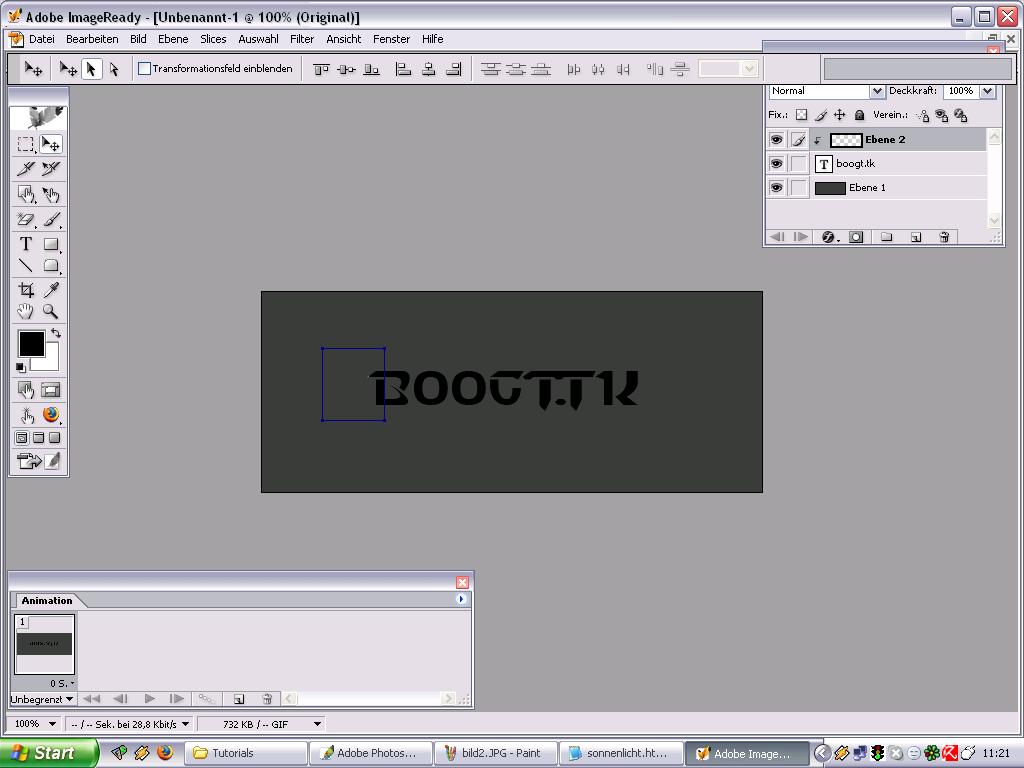Hide the boogt.tk text layer

point(776,164)
